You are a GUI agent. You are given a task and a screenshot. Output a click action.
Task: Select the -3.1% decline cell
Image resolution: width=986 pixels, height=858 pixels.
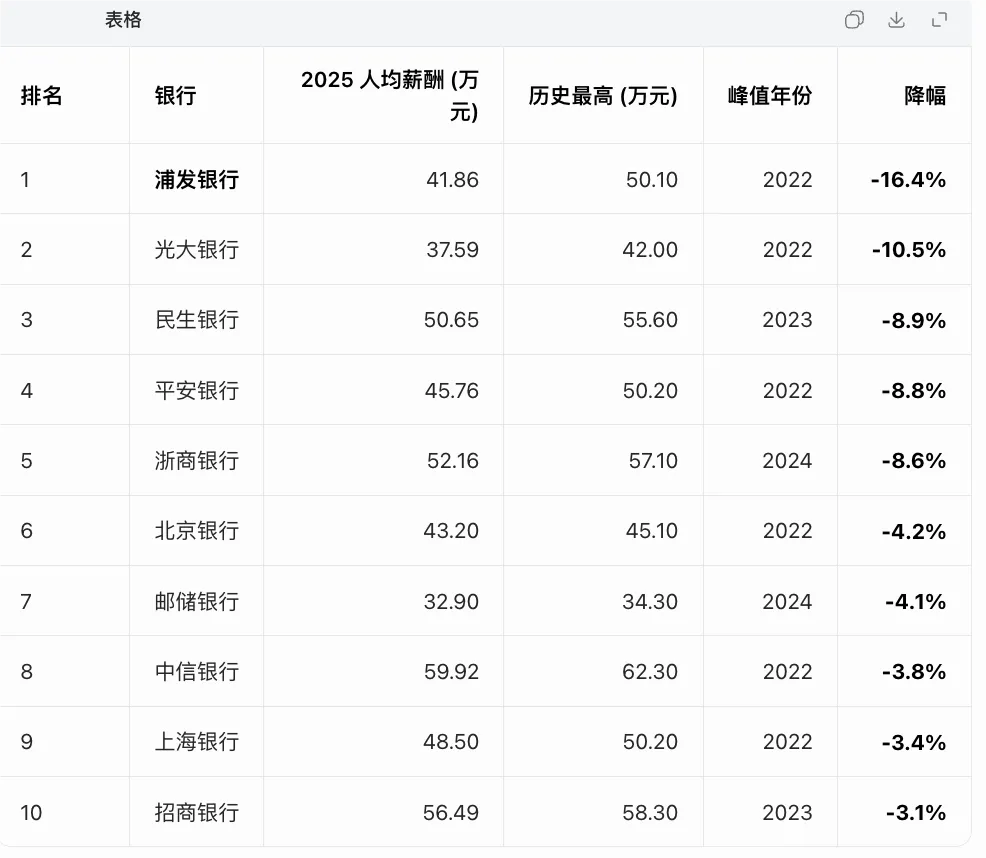916,813
